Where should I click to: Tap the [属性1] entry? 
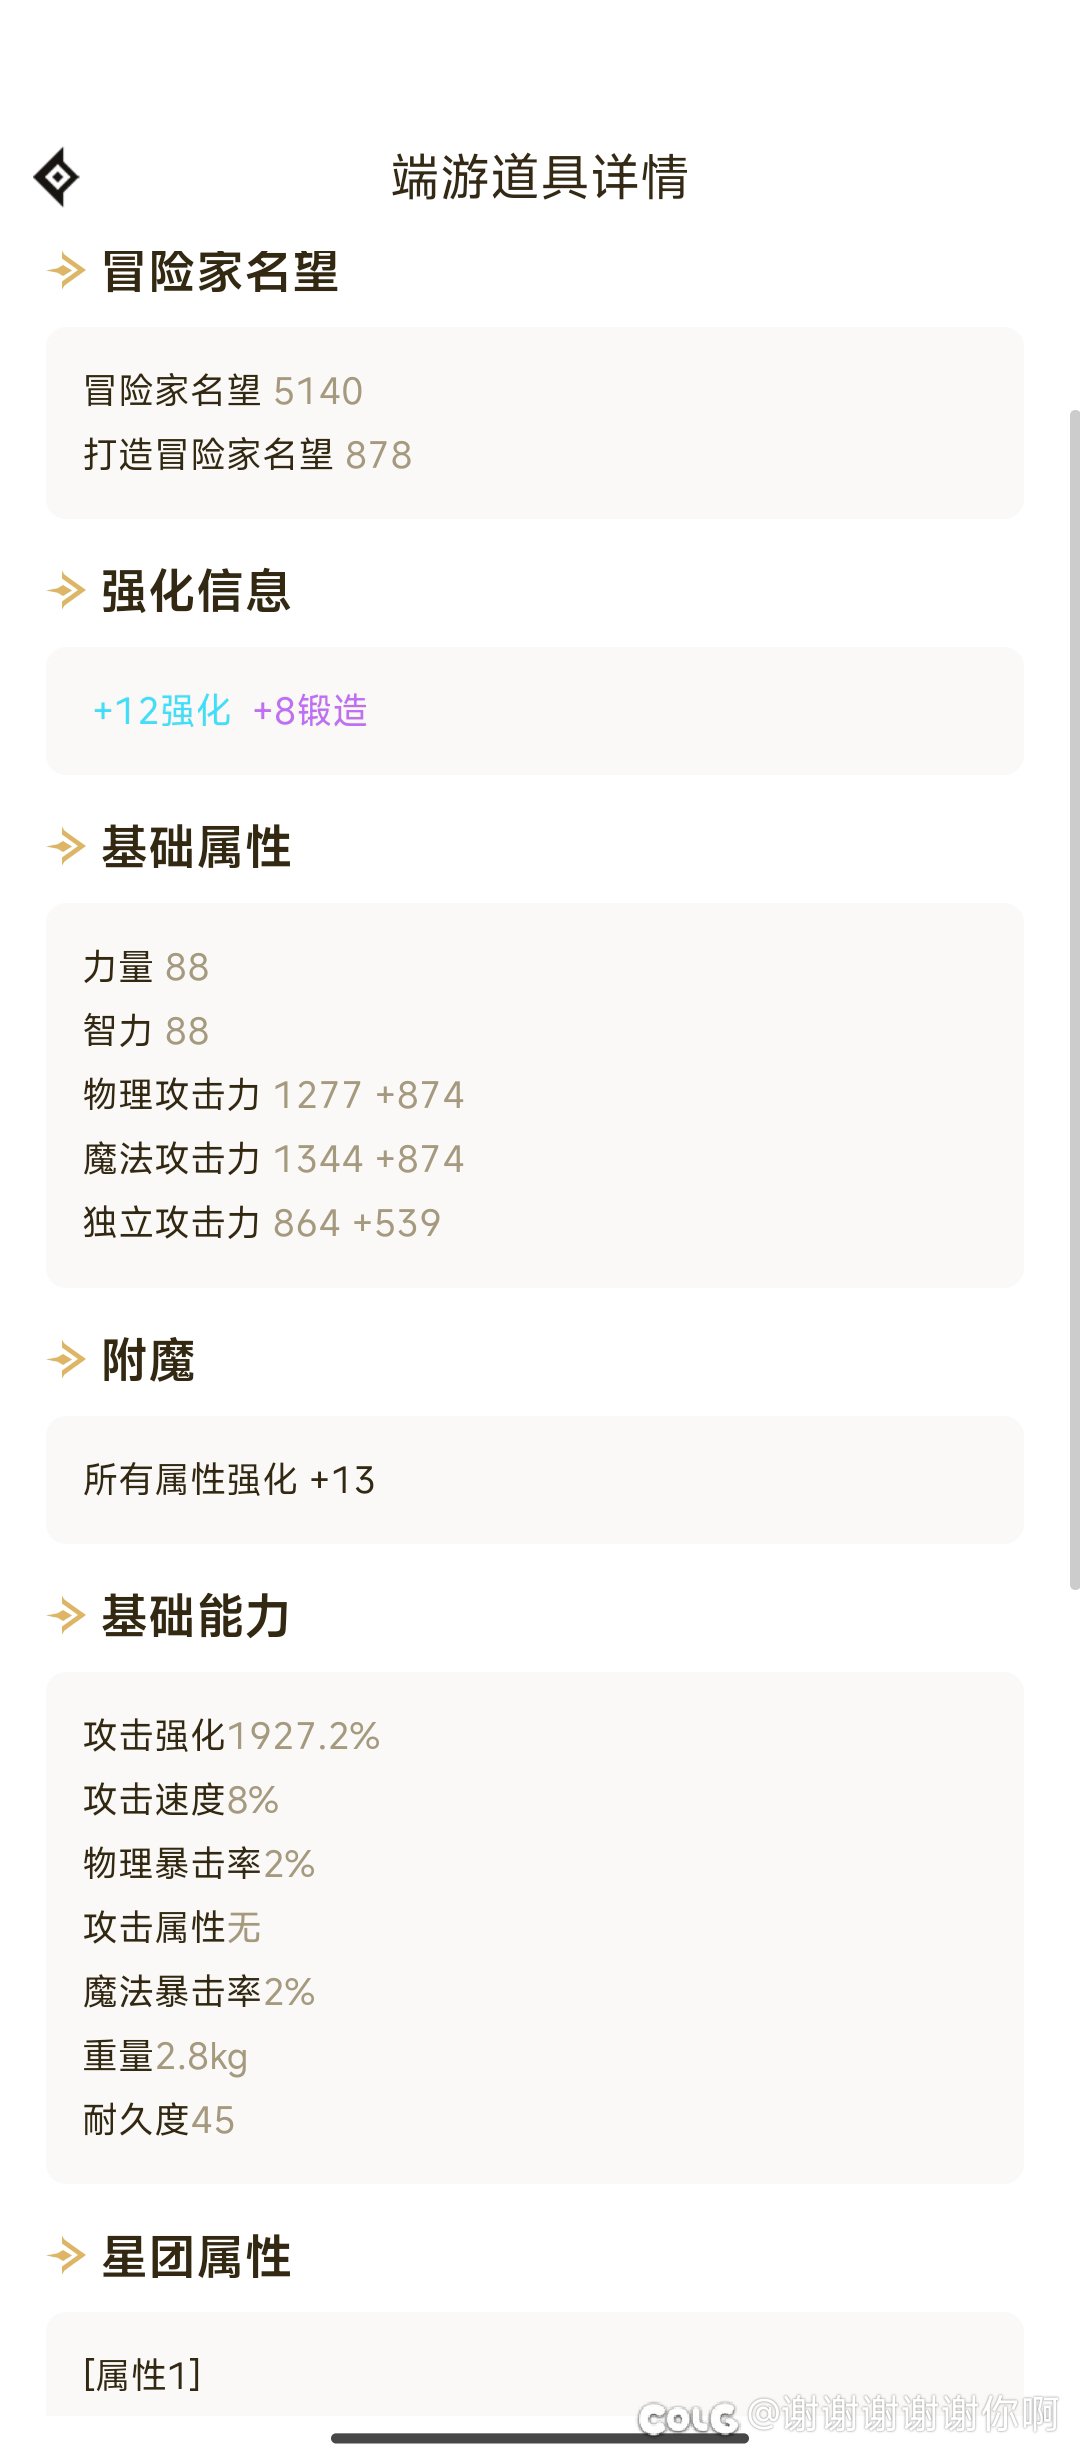(142, 2374)
